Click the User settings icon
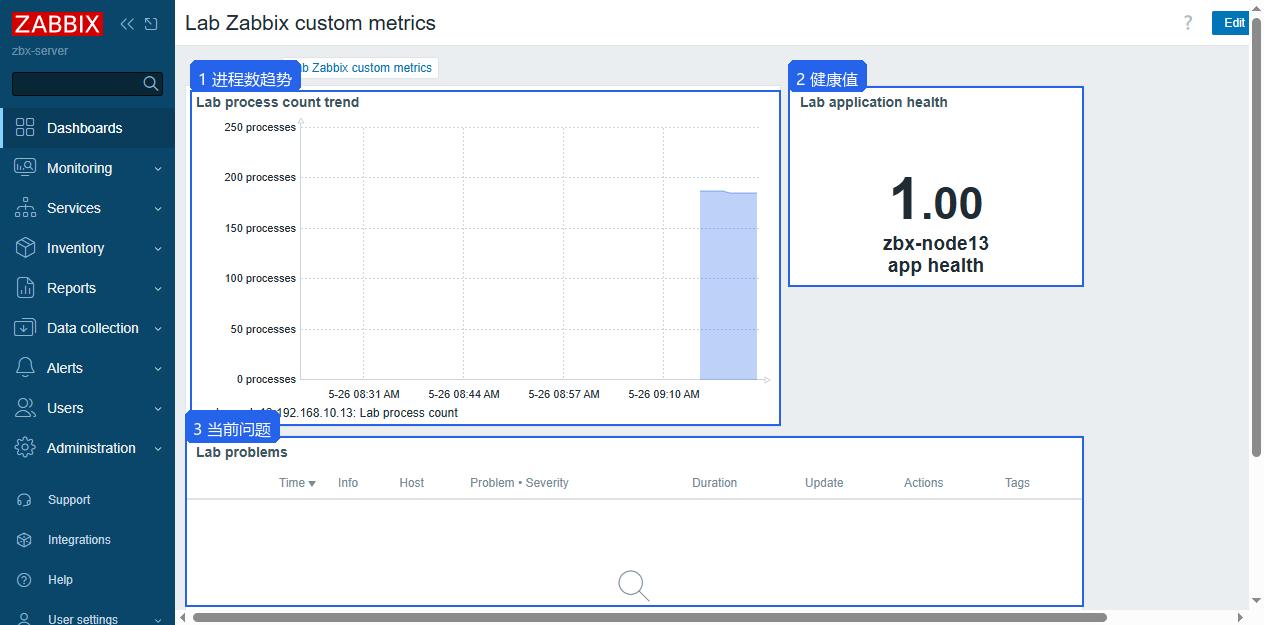Image resolution: width=1264 pixels, height=625 pixels. (x=25, y=619)
